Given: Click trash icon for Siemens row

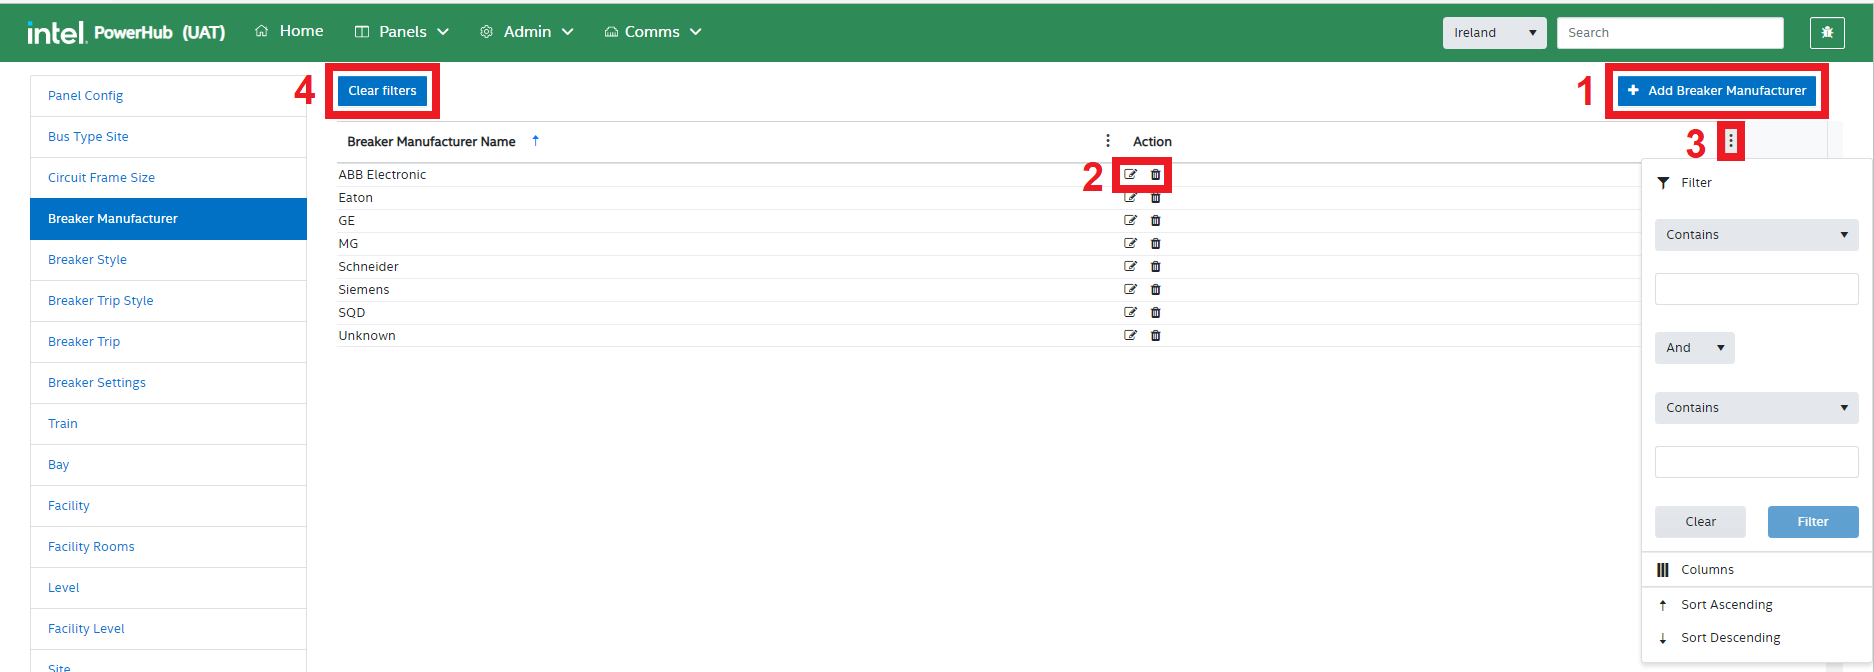Looking at the screenshot, I should point(1155,290).
